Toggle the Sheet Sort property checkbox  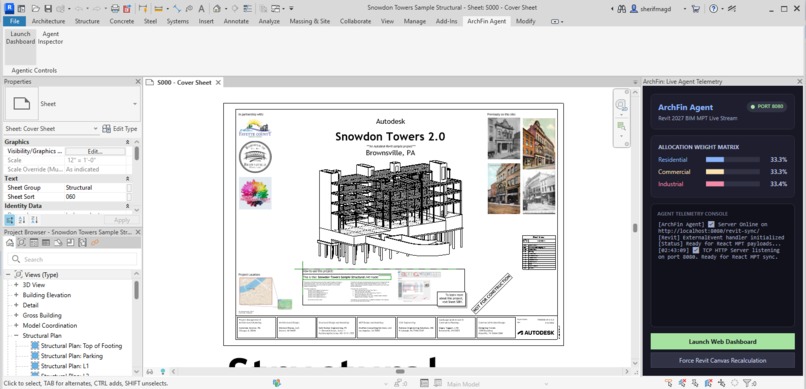(129, 197)
